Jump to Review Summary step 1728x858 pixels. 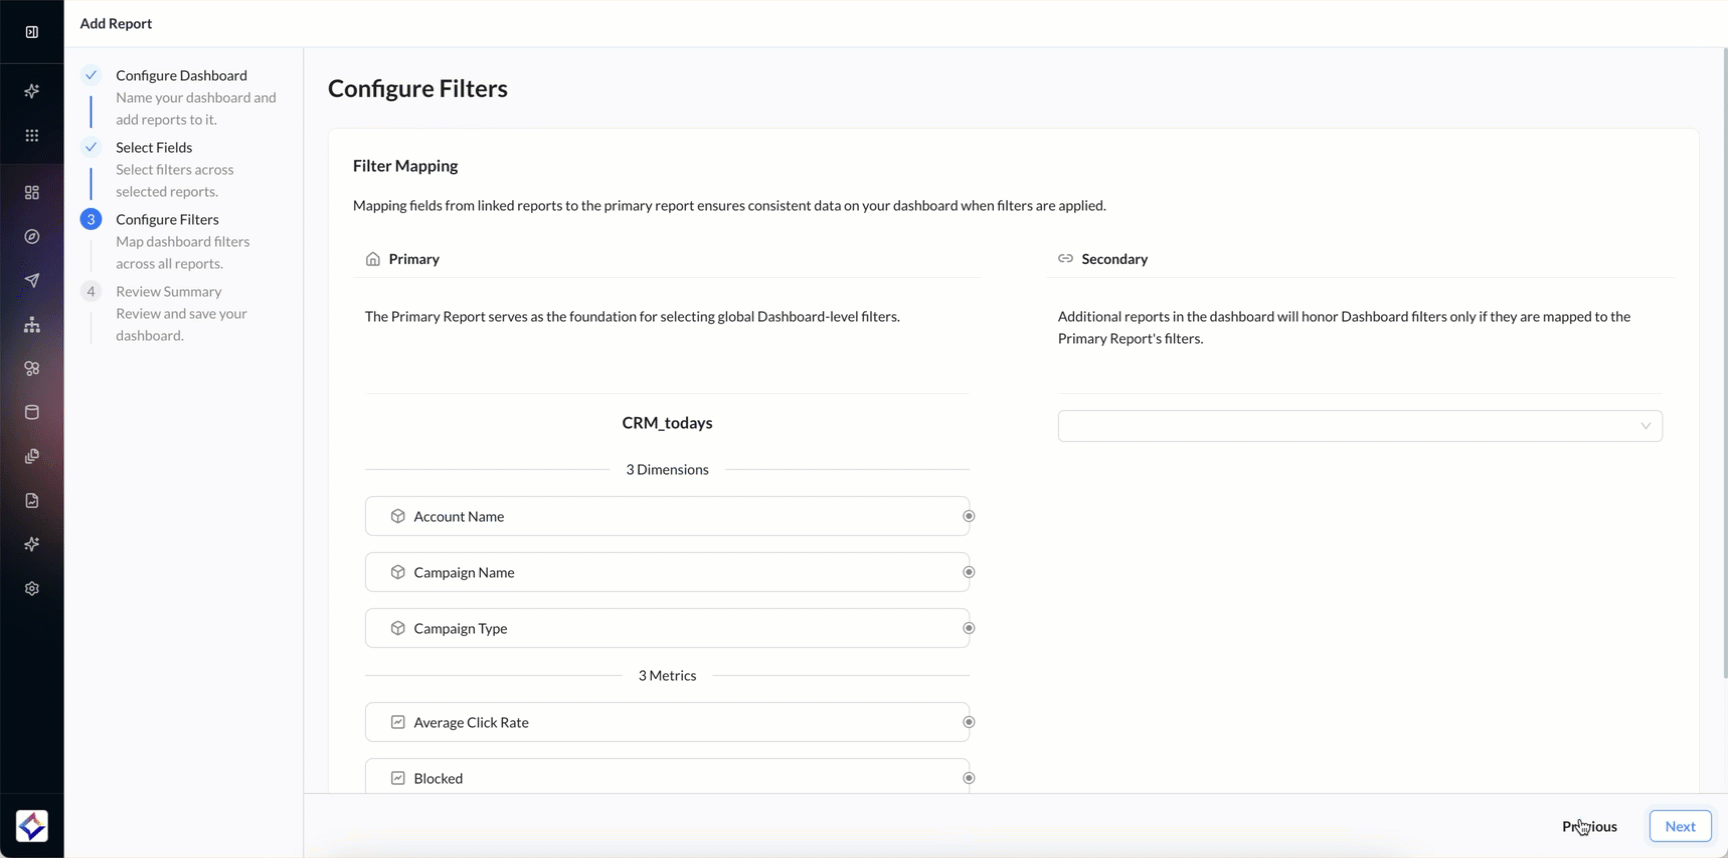tap(168, 291)
